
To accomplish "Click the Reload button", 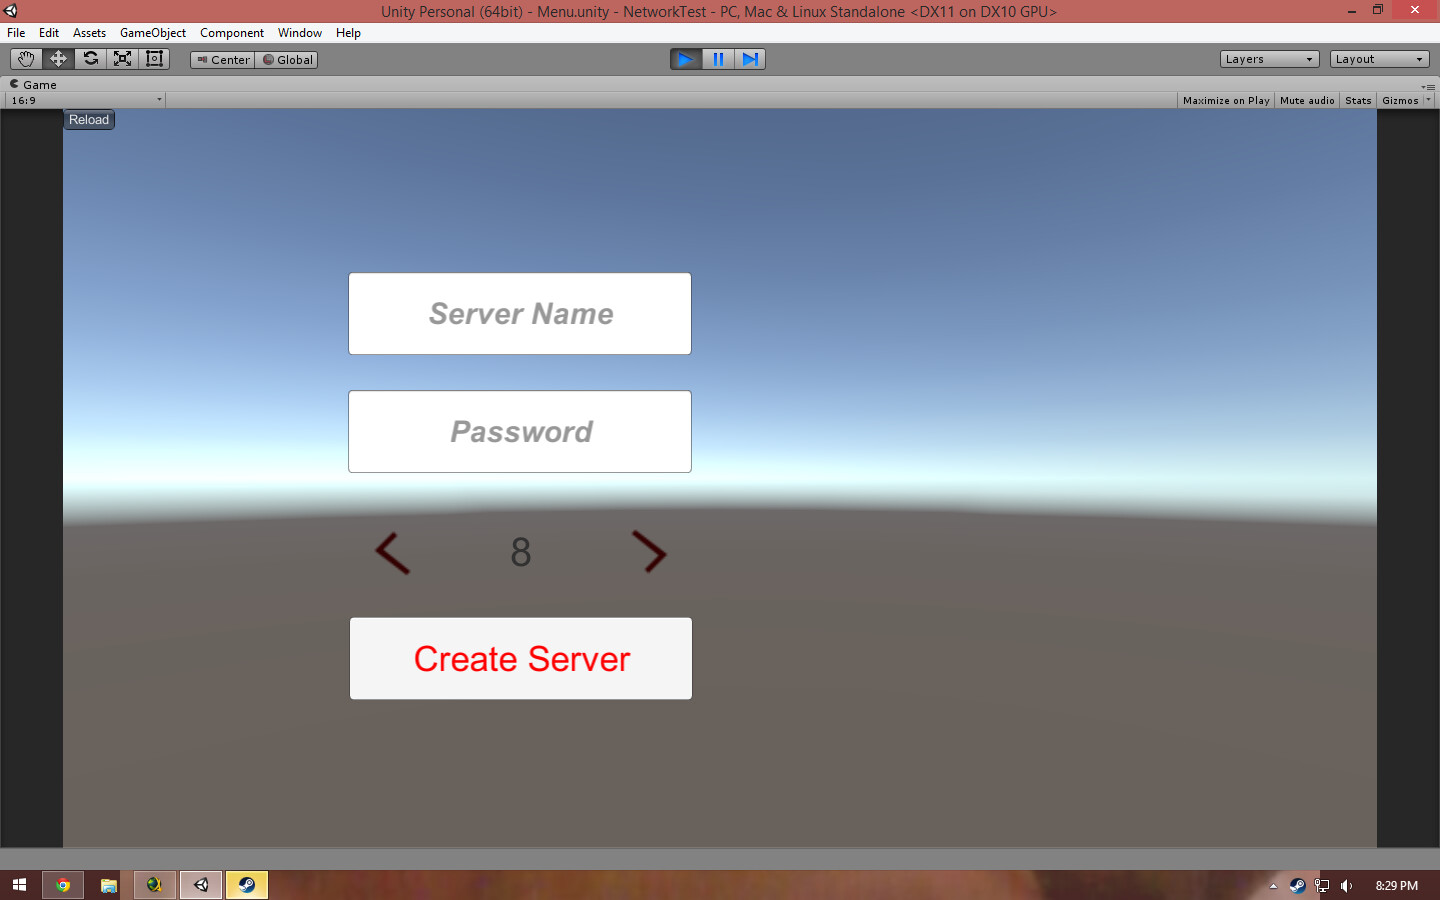I will [x=88, y=119].
